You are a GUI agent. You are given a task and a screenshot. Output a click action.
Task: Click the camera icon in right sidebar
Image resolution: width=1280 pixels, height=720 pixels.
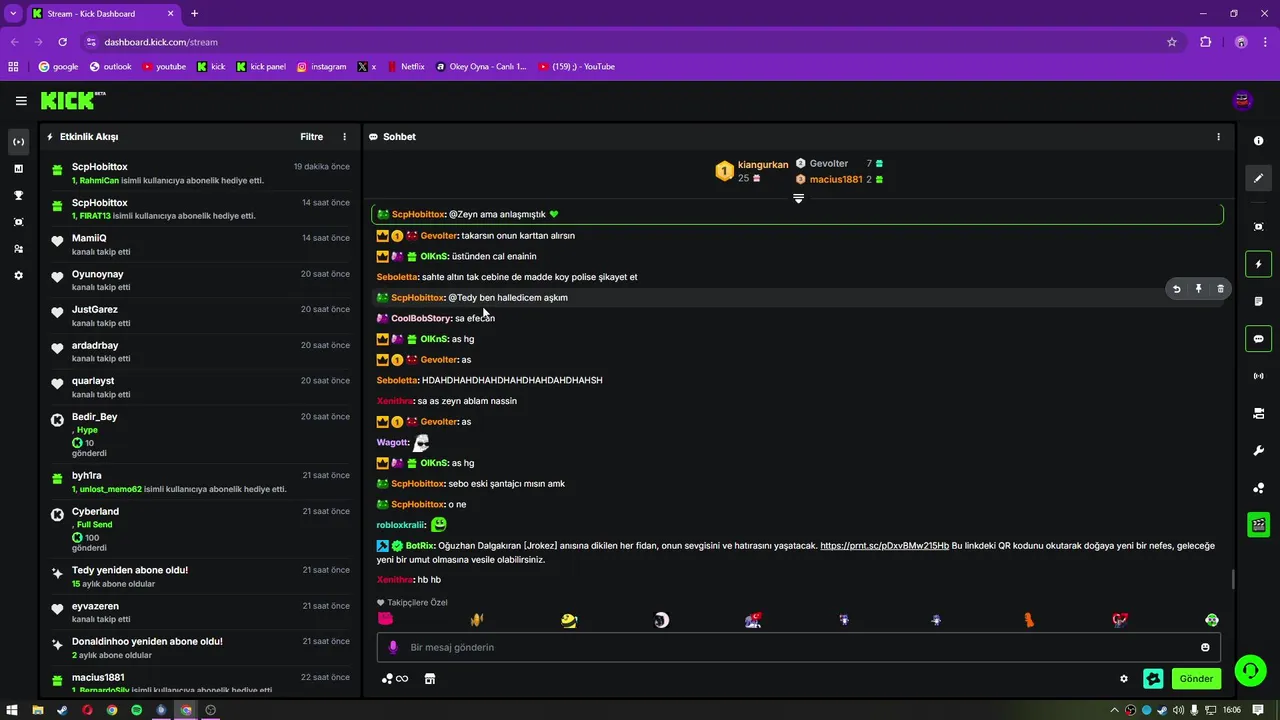pos(1259,413)
